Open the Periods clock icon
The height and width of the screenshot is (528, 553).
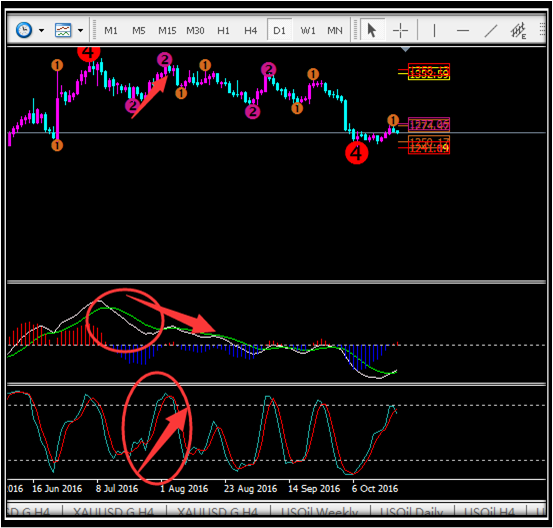point(24,30)
